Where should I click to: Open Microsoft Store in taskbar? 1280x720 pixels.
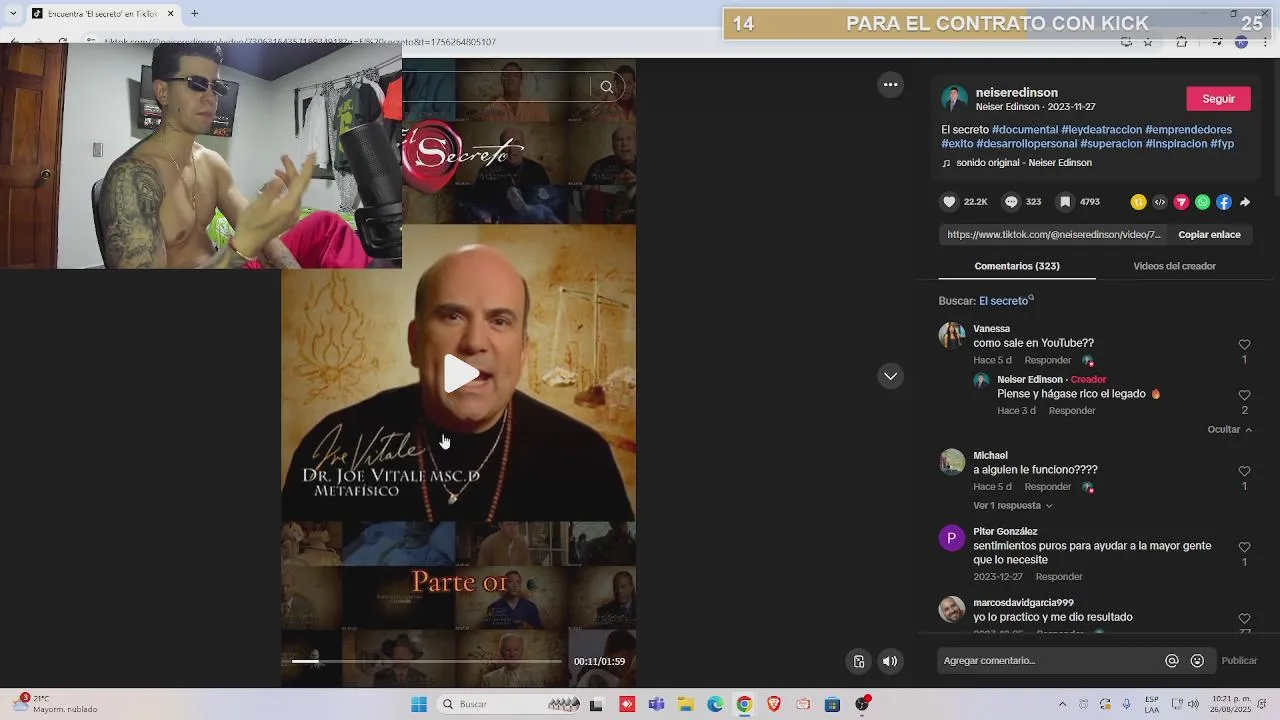pyautogui.click(x=832, y=704)
